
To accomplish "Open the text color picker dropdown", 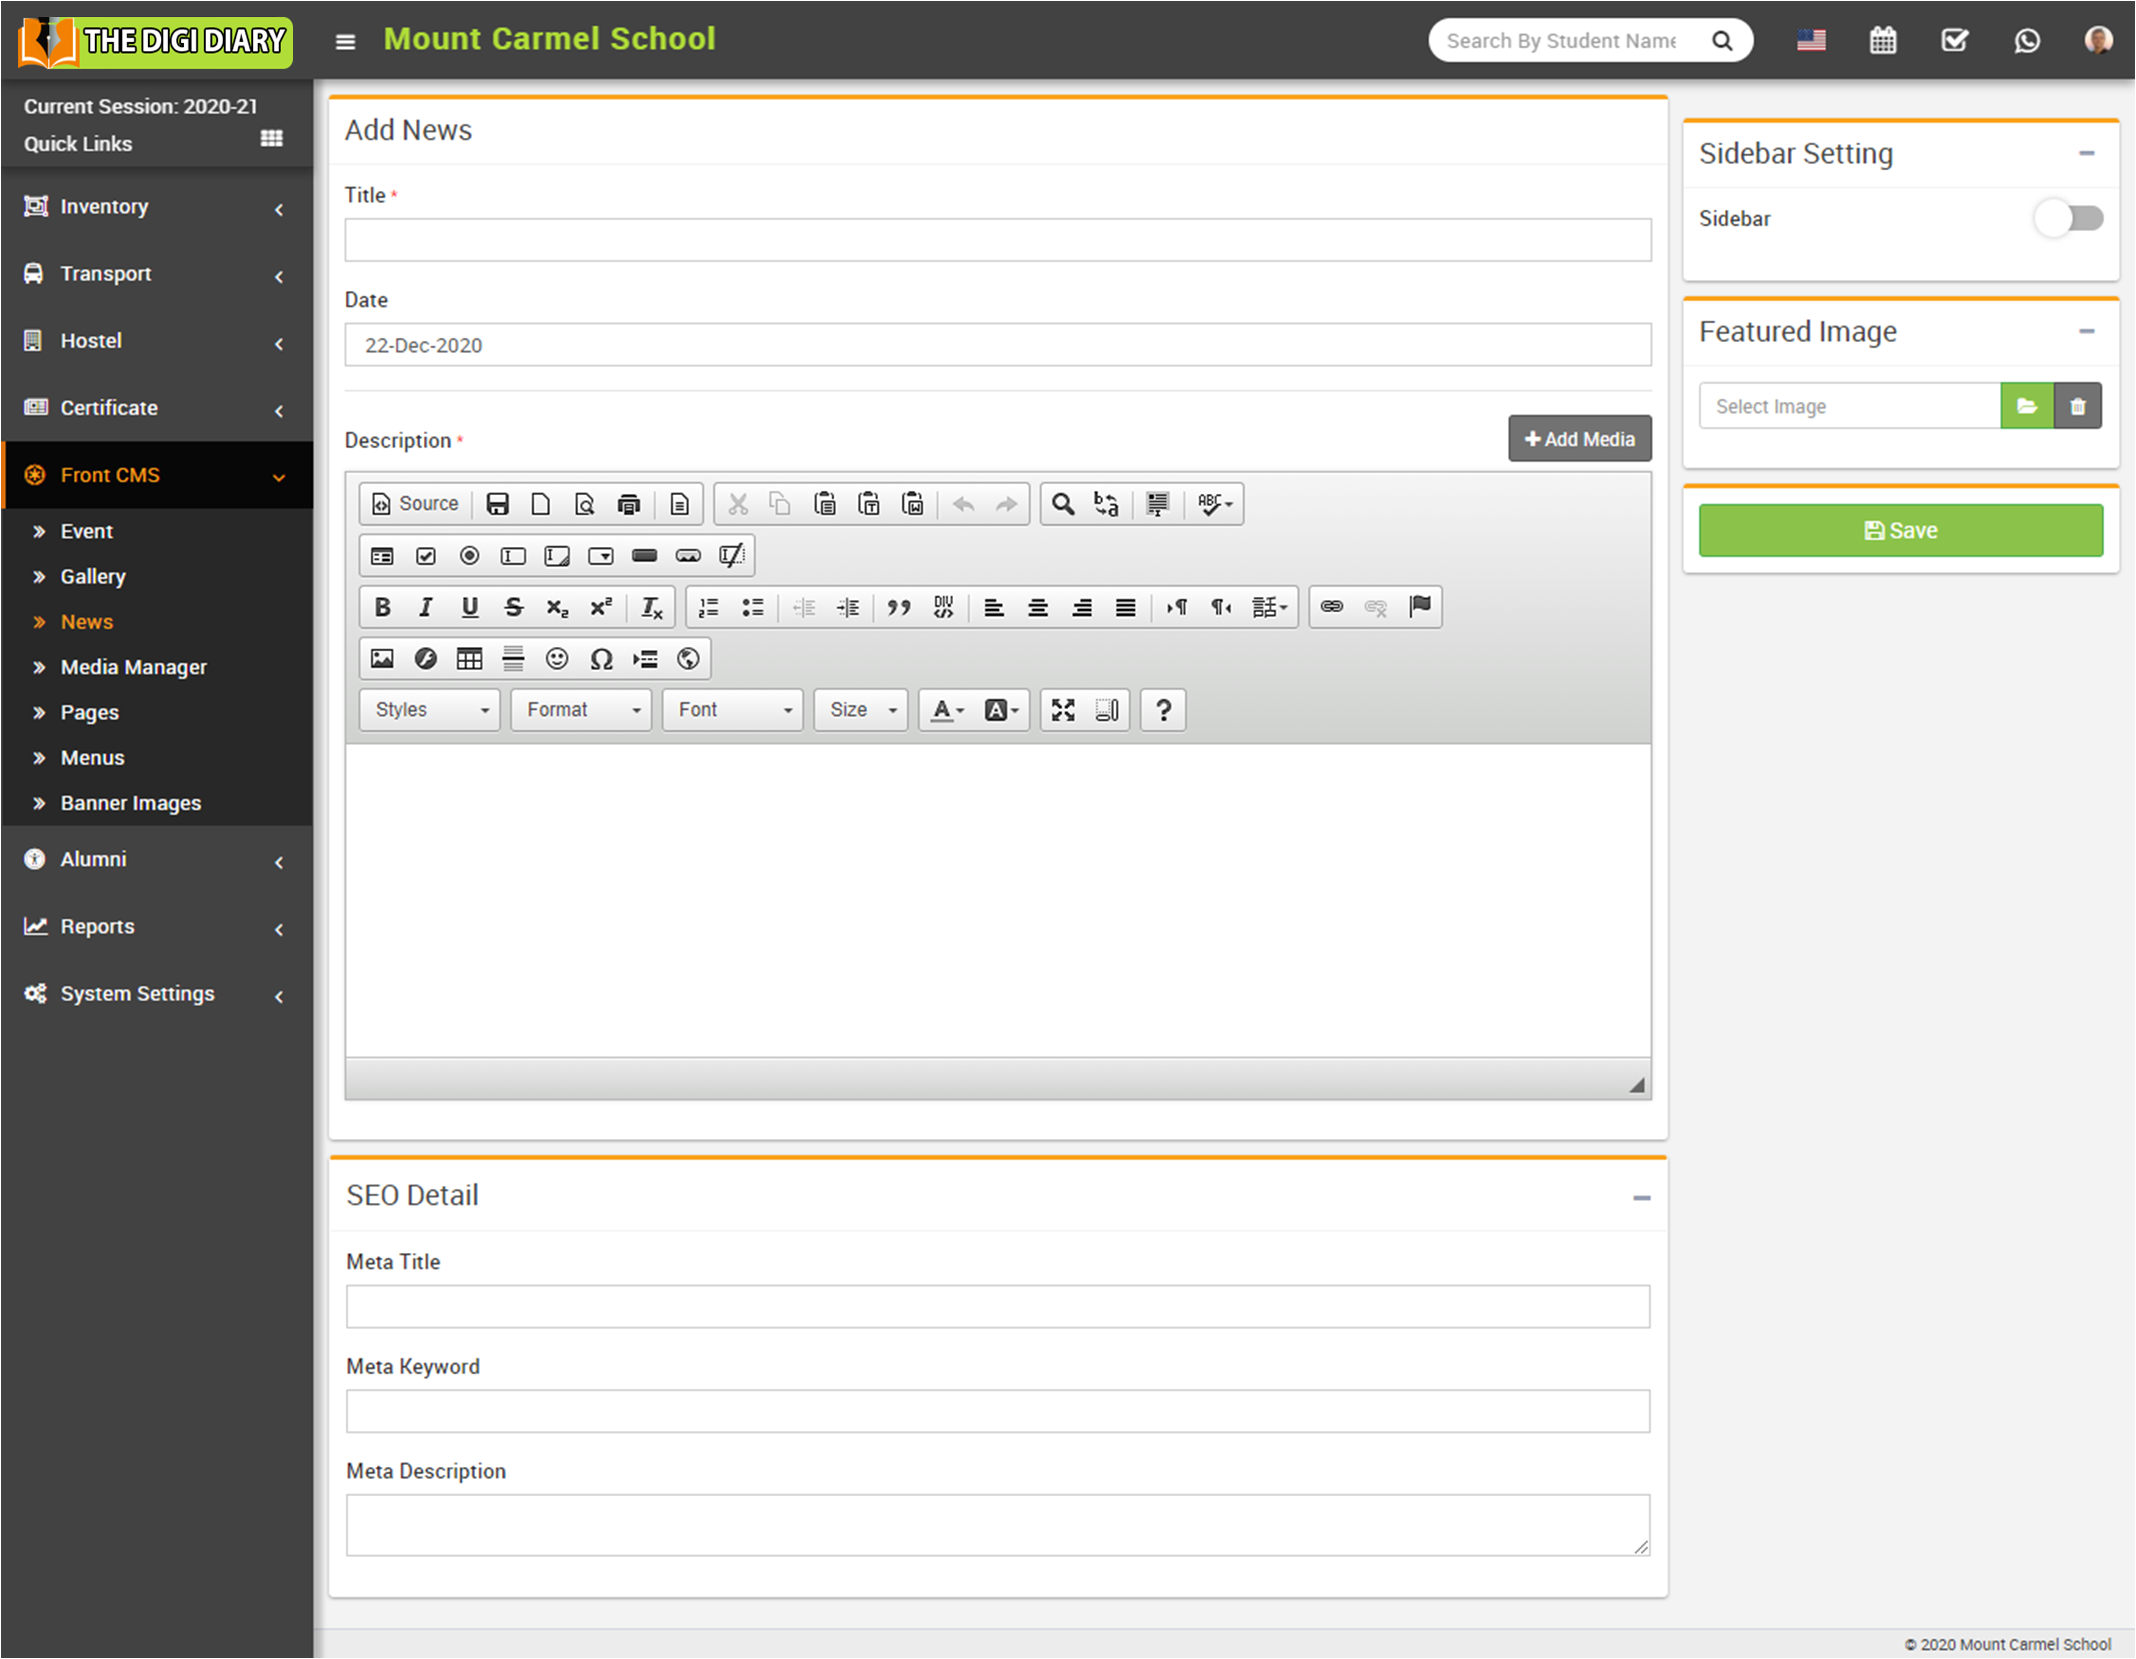I will pyautogui.click(x=947, y=710).
